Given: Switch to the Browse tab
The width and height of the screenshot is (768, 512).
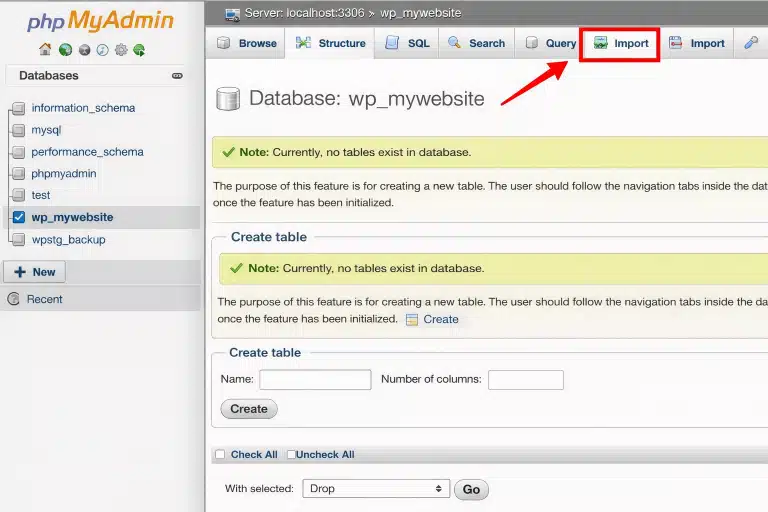Looking at the screenshot, I should click(247, 43).
